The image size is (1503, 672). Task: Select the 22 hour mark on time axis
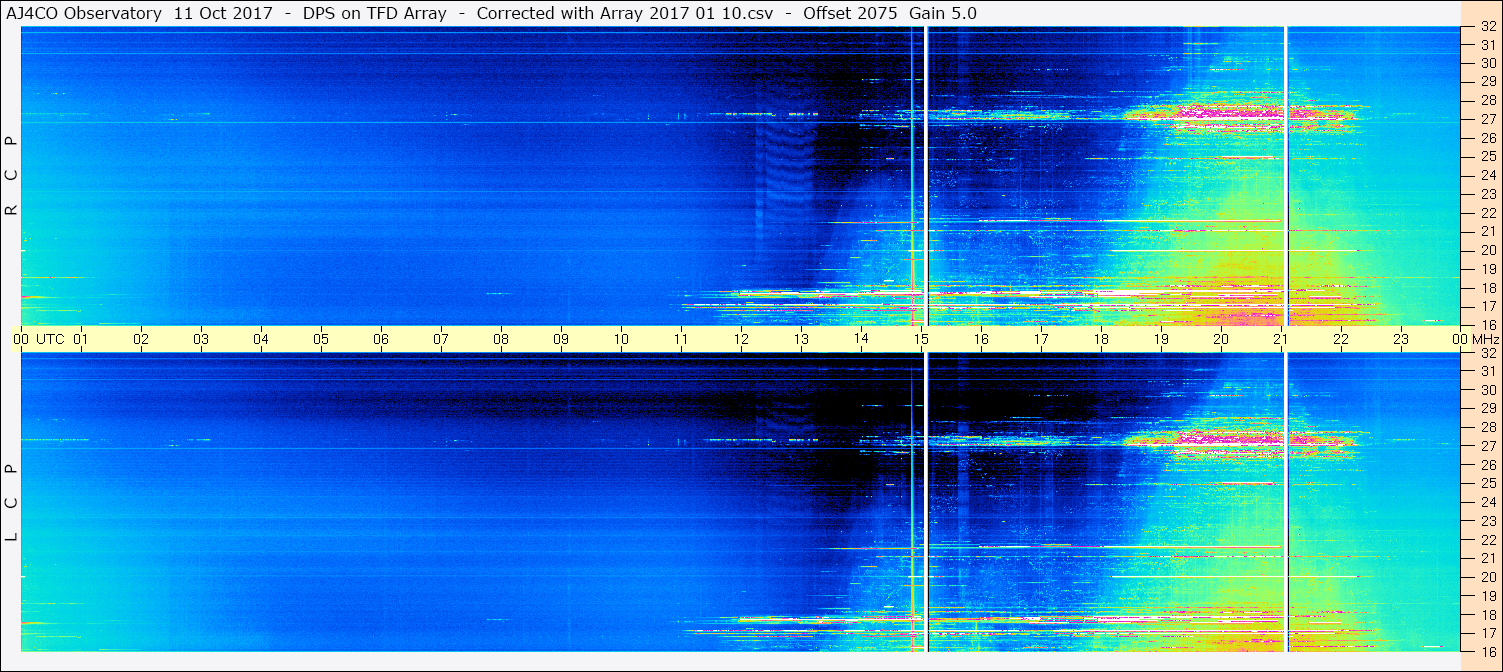pyautogui.click(x=1341, y=339)
